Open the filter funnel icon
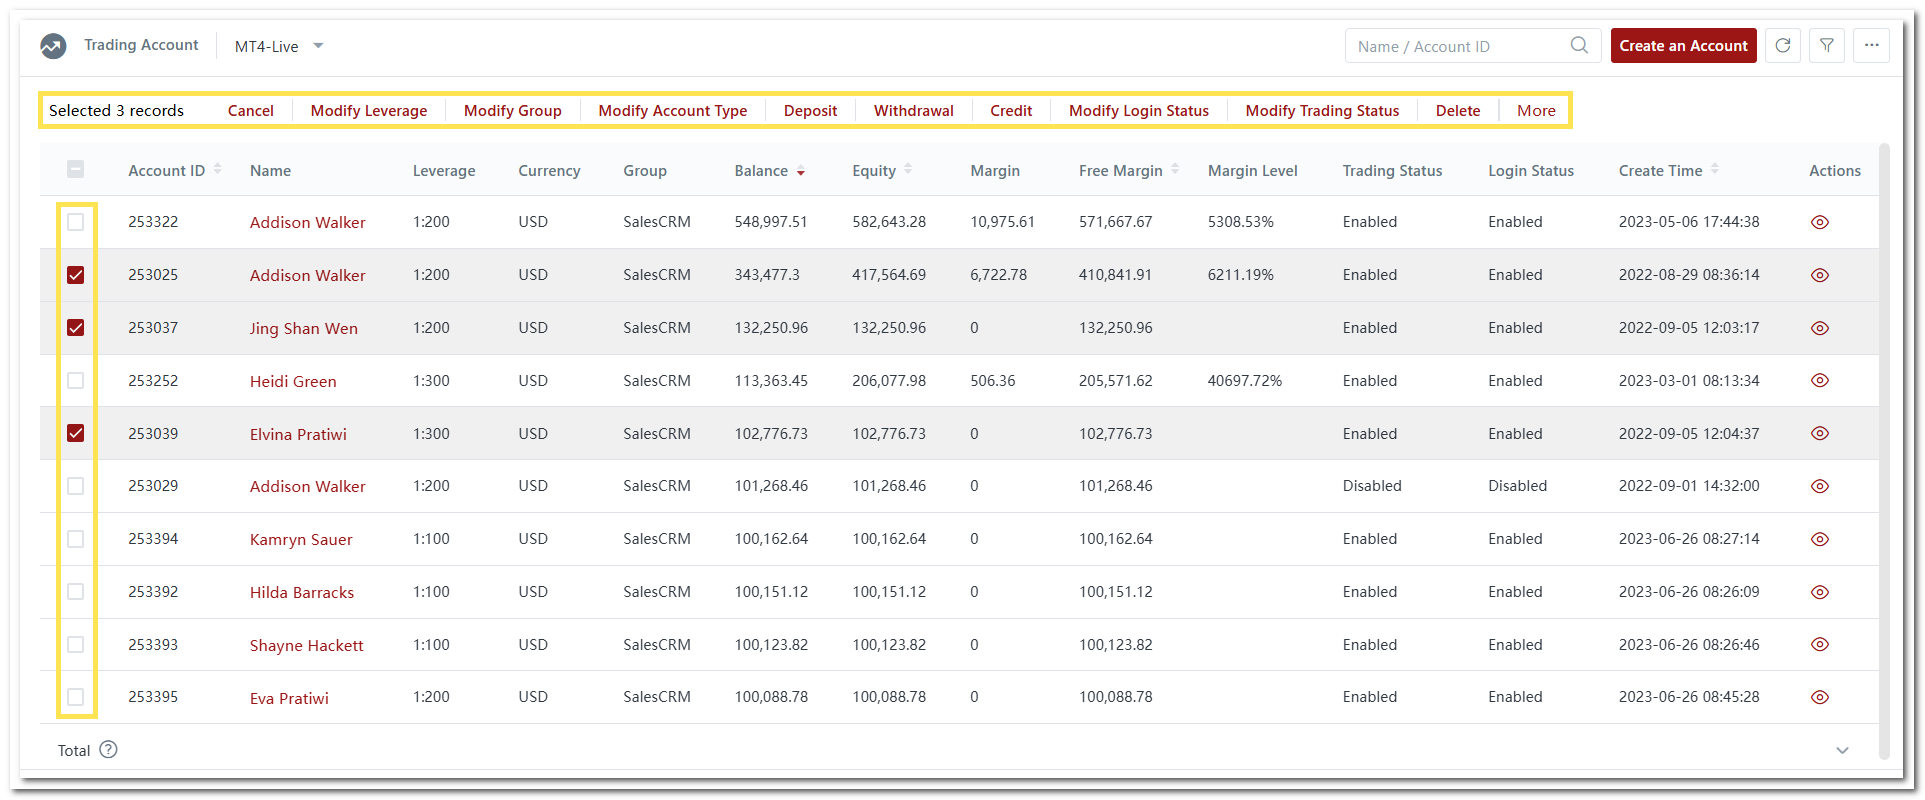This screenshot has height=800, width=1925. coord(1826,46)
